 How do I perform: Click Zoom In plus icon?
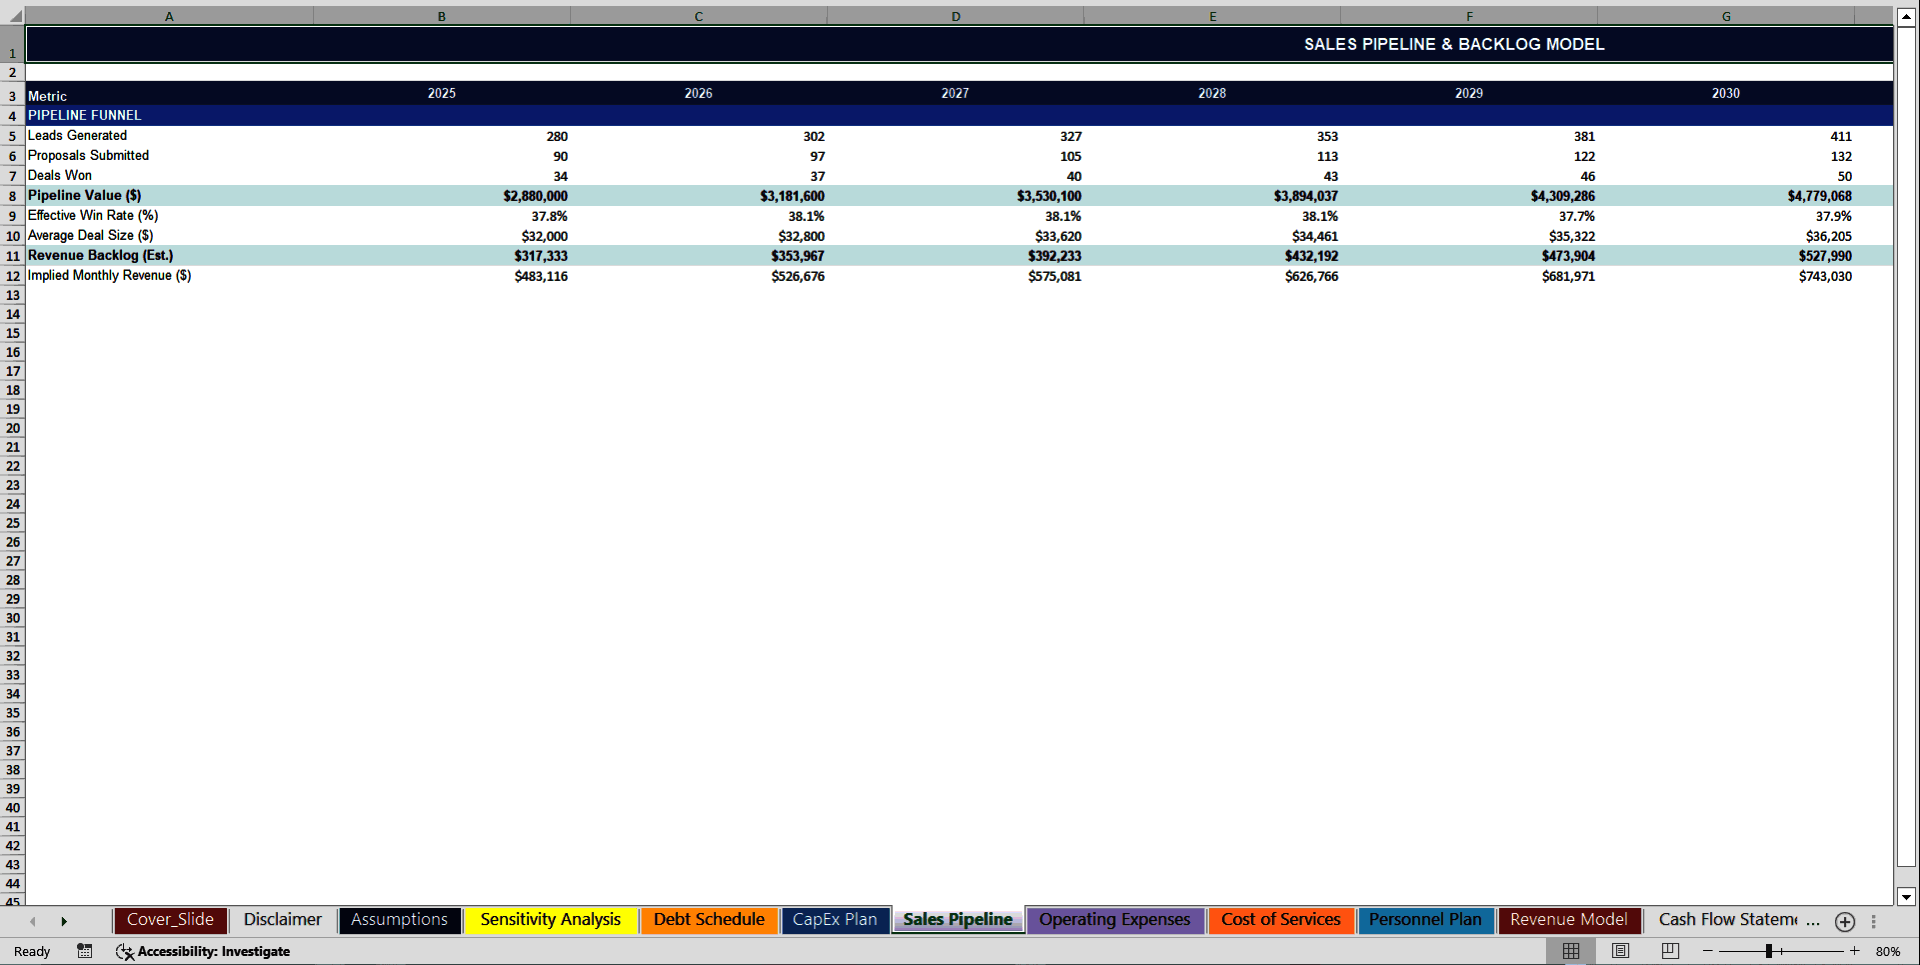click(1854, 951)
